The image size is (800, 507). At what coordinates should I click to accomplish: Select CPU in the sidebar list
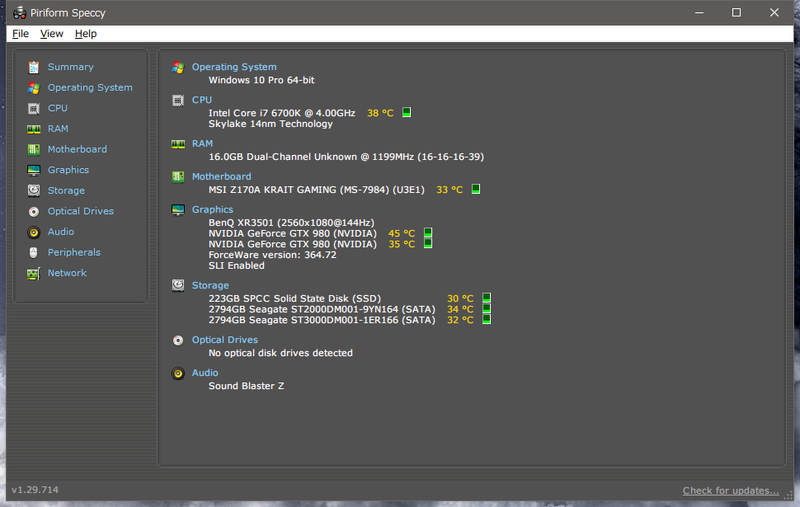58,108
